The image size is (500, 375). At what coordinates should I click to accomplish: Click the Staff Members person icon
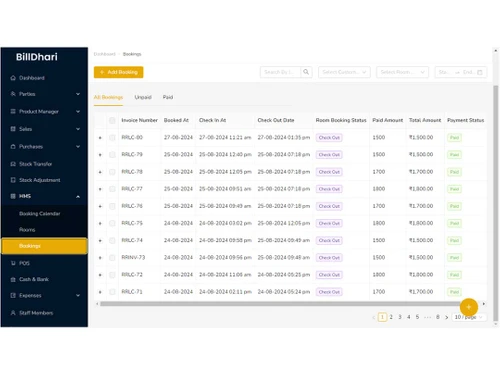13,313
